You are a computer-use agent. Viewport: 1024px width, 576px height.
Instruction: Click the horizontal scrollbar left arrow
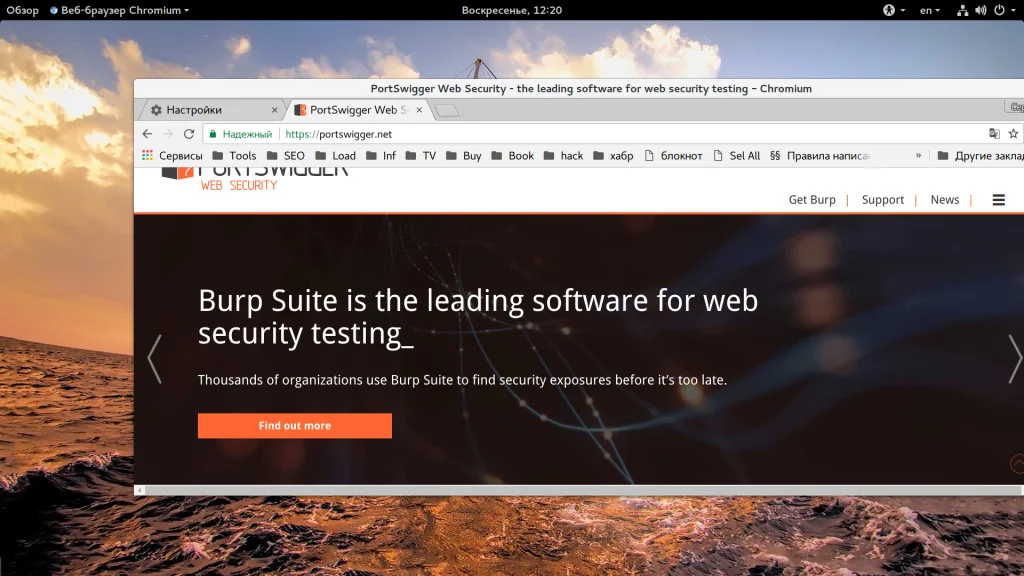point(139,490)
